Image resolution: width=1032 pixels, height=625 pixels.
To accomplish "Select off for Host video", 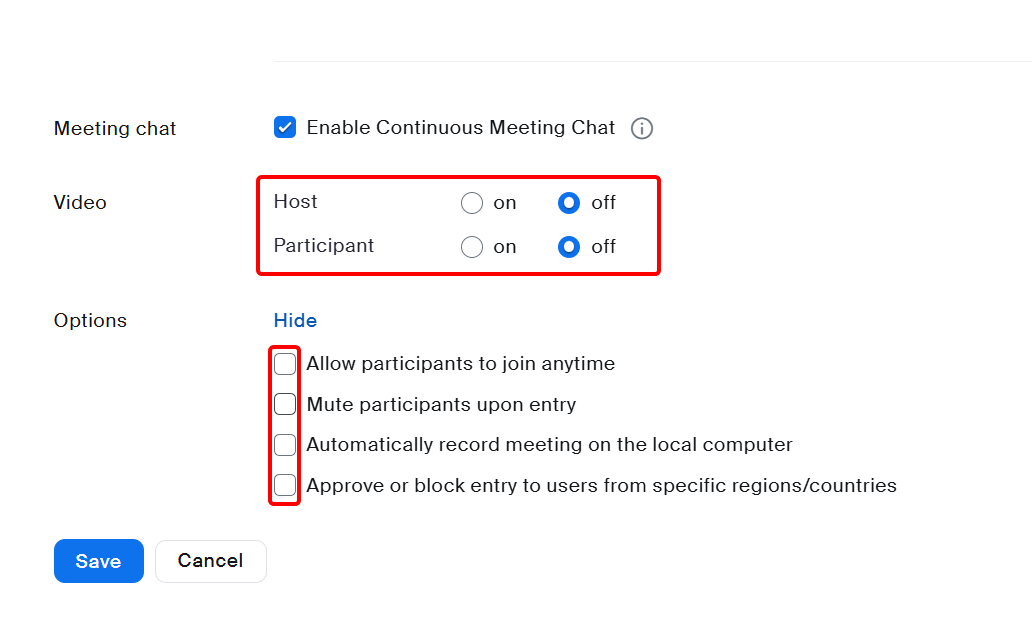I will [x=569, y=202].
